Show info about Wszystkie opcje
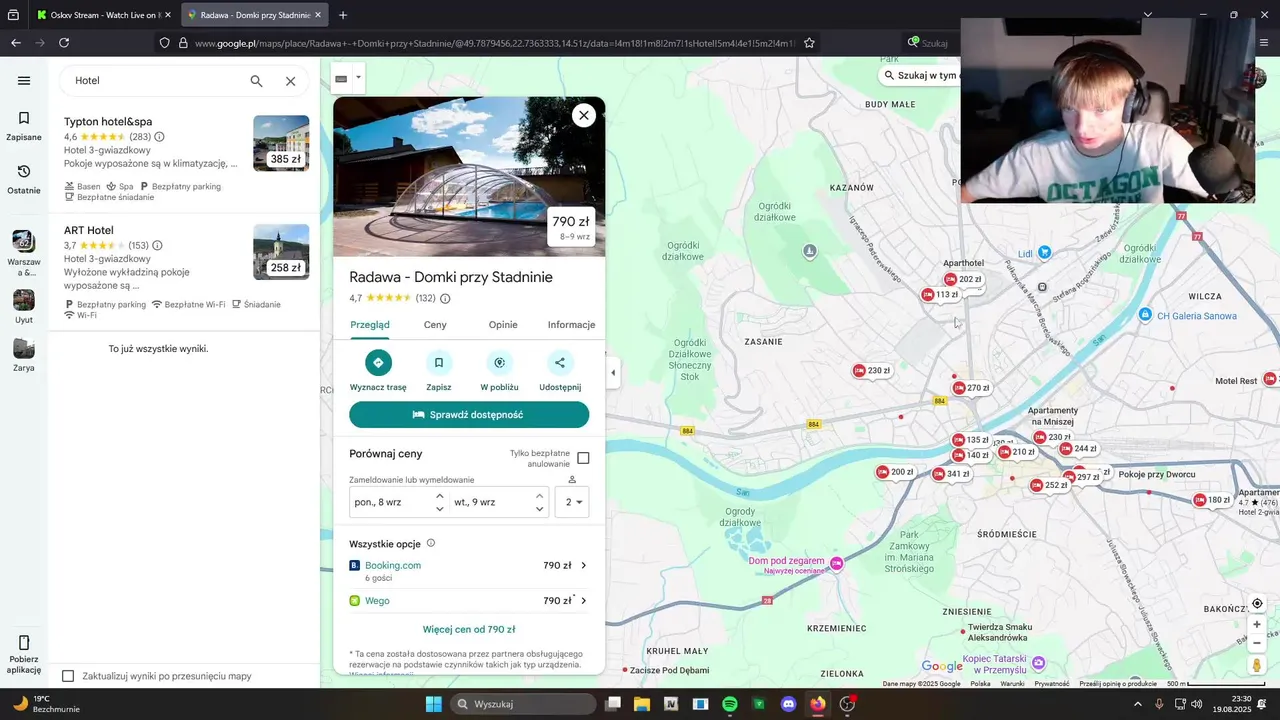 [x=431, y=543]
